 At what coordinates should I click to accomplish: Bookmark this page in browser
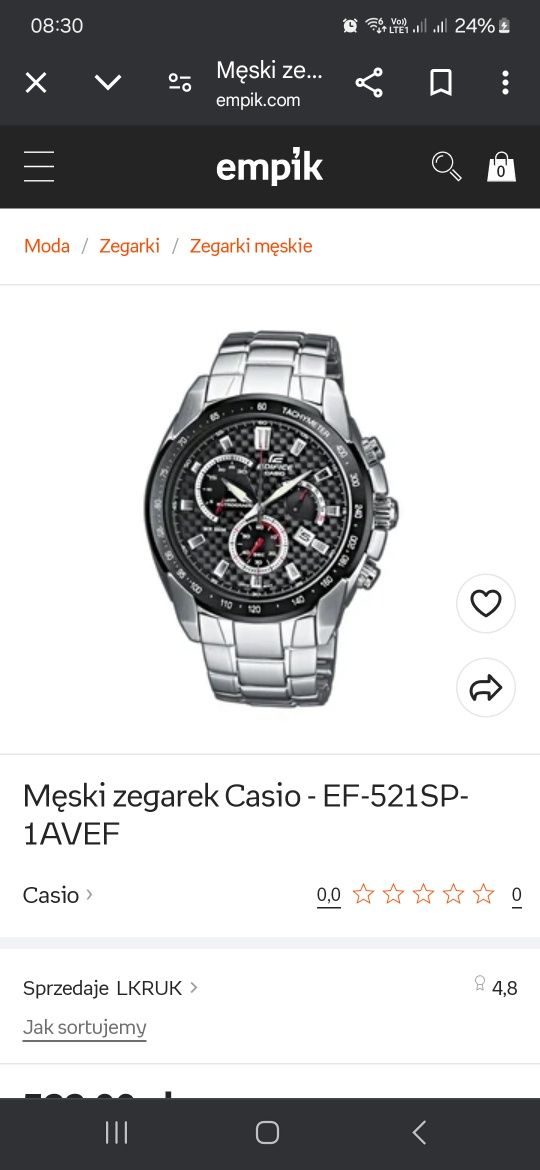point(441,83)
